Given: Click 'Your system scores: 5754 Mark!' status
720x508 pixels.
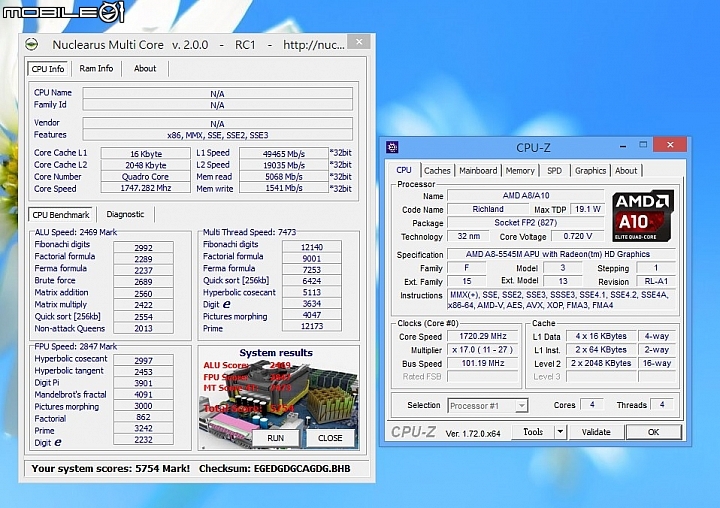Looking at the screenshot, I should tap(111, 468).
